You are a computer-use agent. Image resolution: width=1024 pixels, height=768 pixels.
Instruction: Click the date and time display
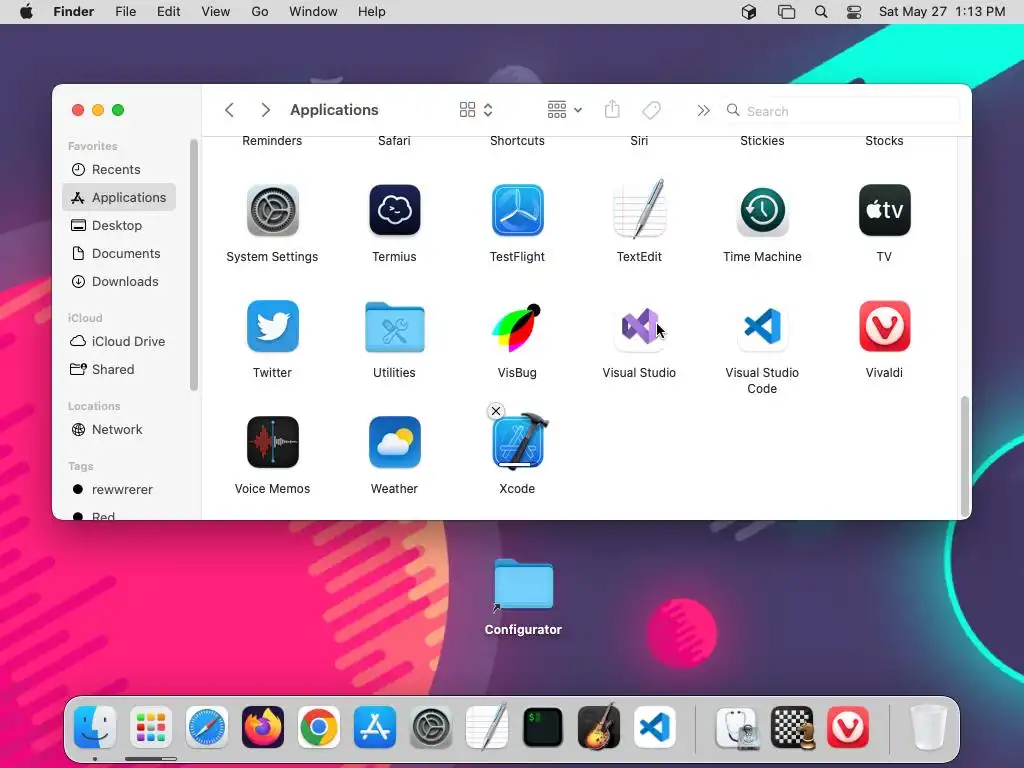pos(942,12)
